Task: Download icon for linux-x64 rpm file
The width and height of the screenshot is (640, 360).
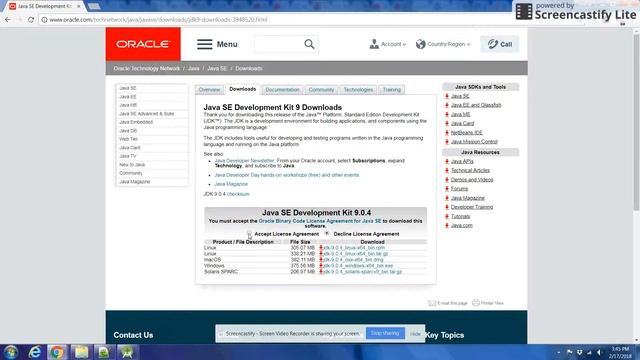Action: 321,248
